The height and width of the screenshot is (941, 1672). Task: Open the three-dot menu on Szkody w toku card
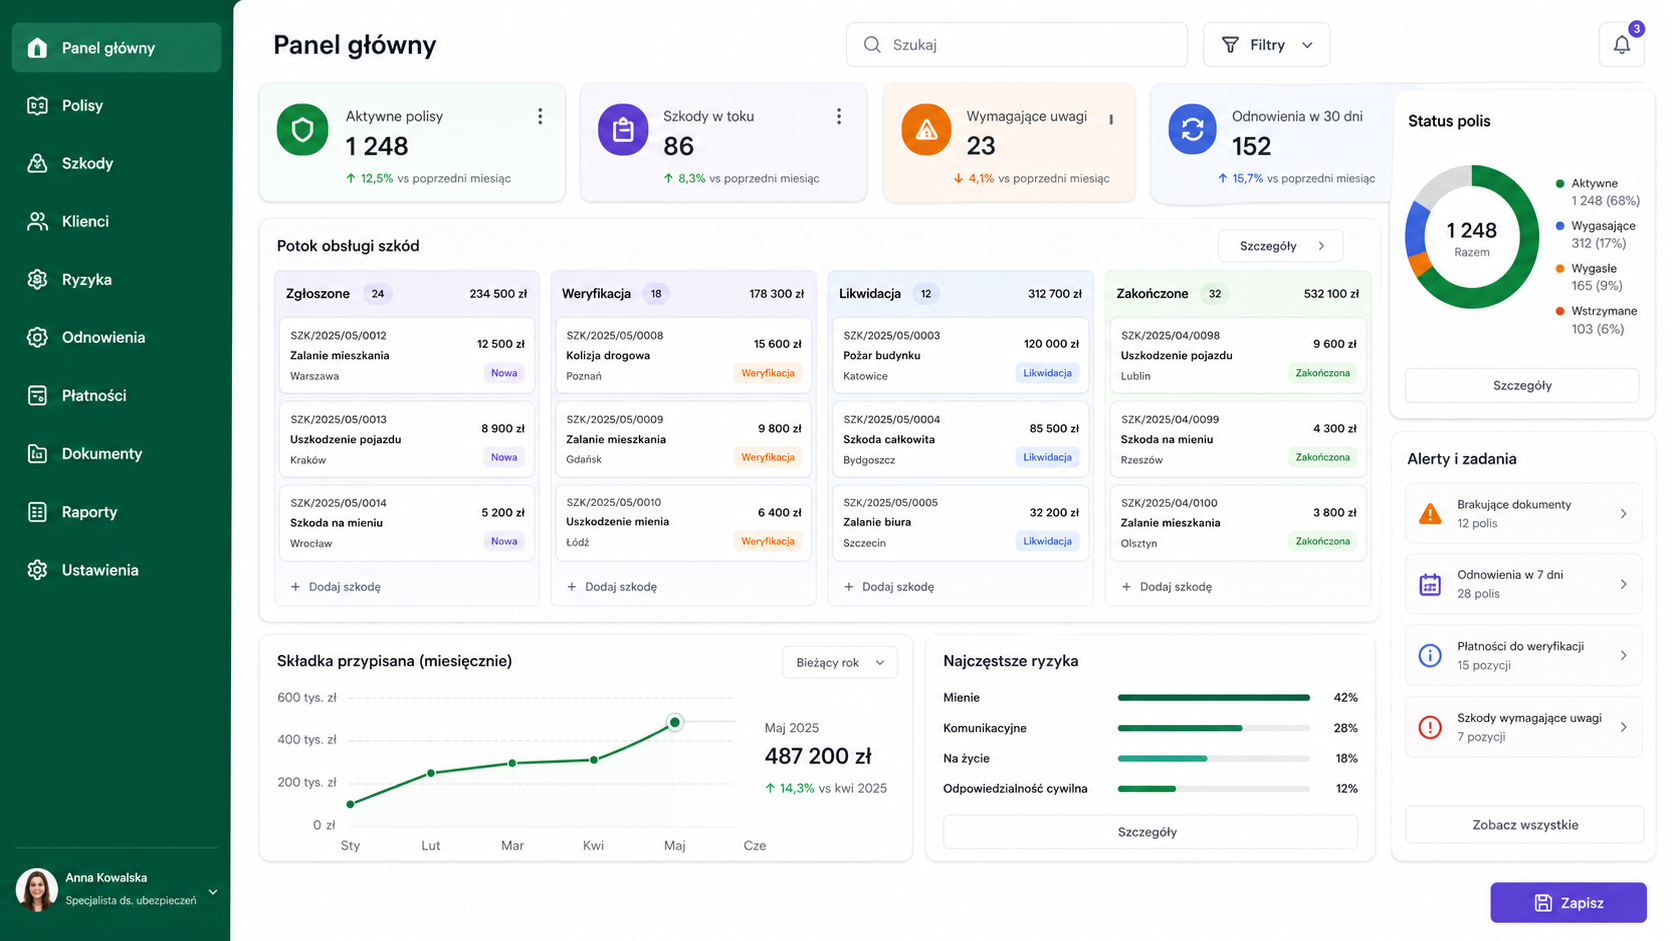coord(839,117)
